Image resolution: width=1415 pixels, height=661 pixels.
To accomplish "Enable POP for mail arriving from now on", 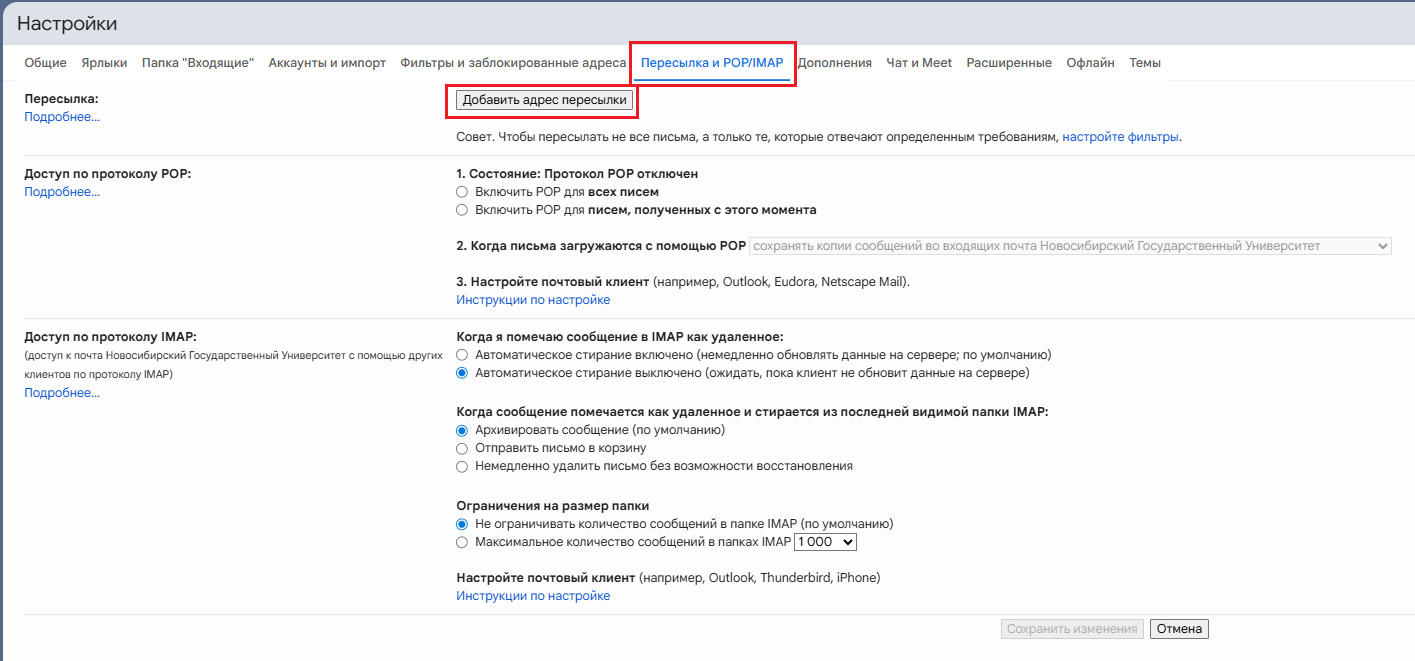I will point(462,210).
